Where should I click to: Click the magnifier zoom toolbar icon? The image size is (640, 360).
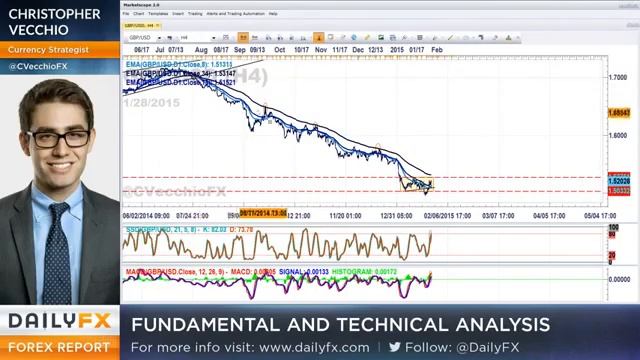tap(404, 38)
